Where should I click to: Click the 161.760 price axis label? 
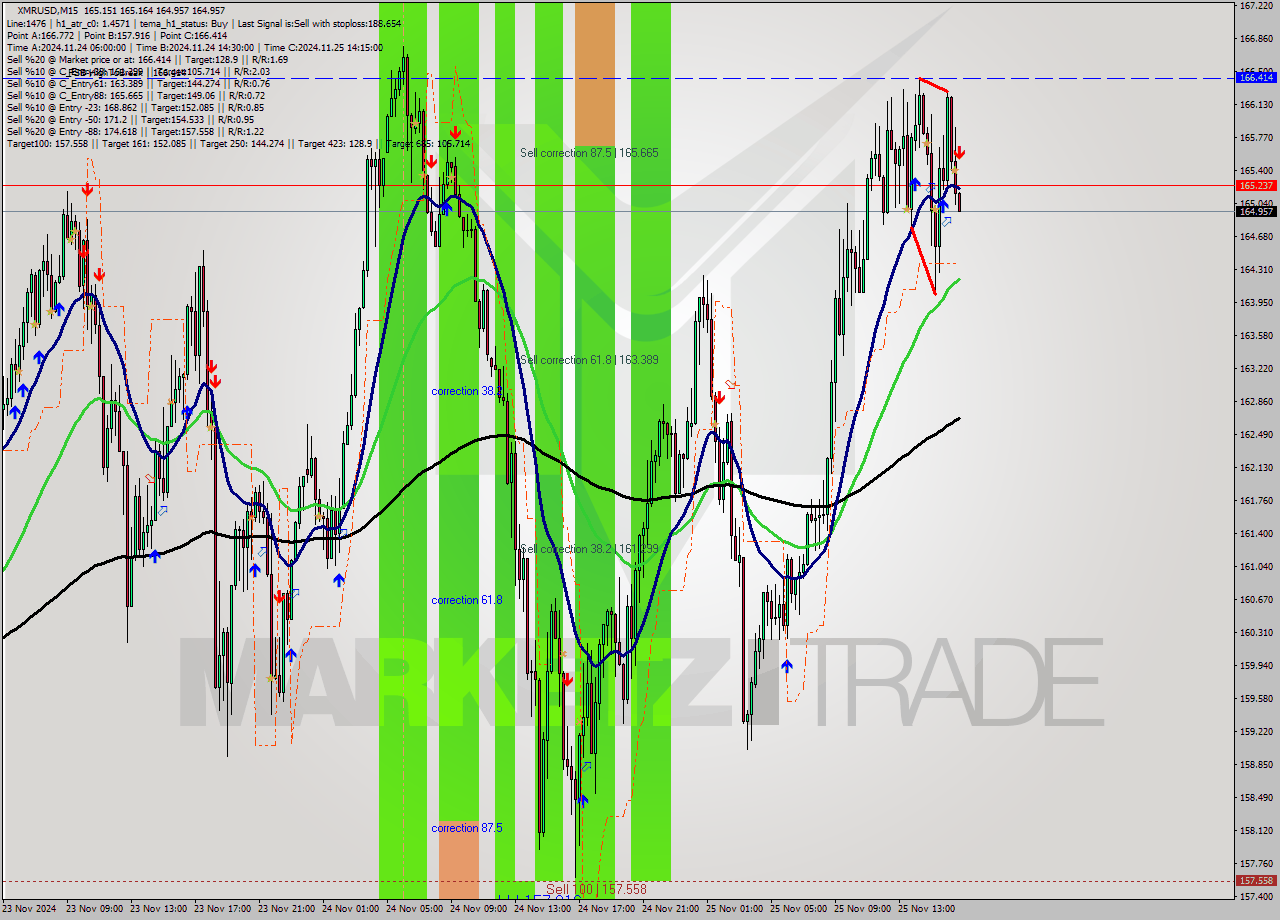[x=1256, y=500]
